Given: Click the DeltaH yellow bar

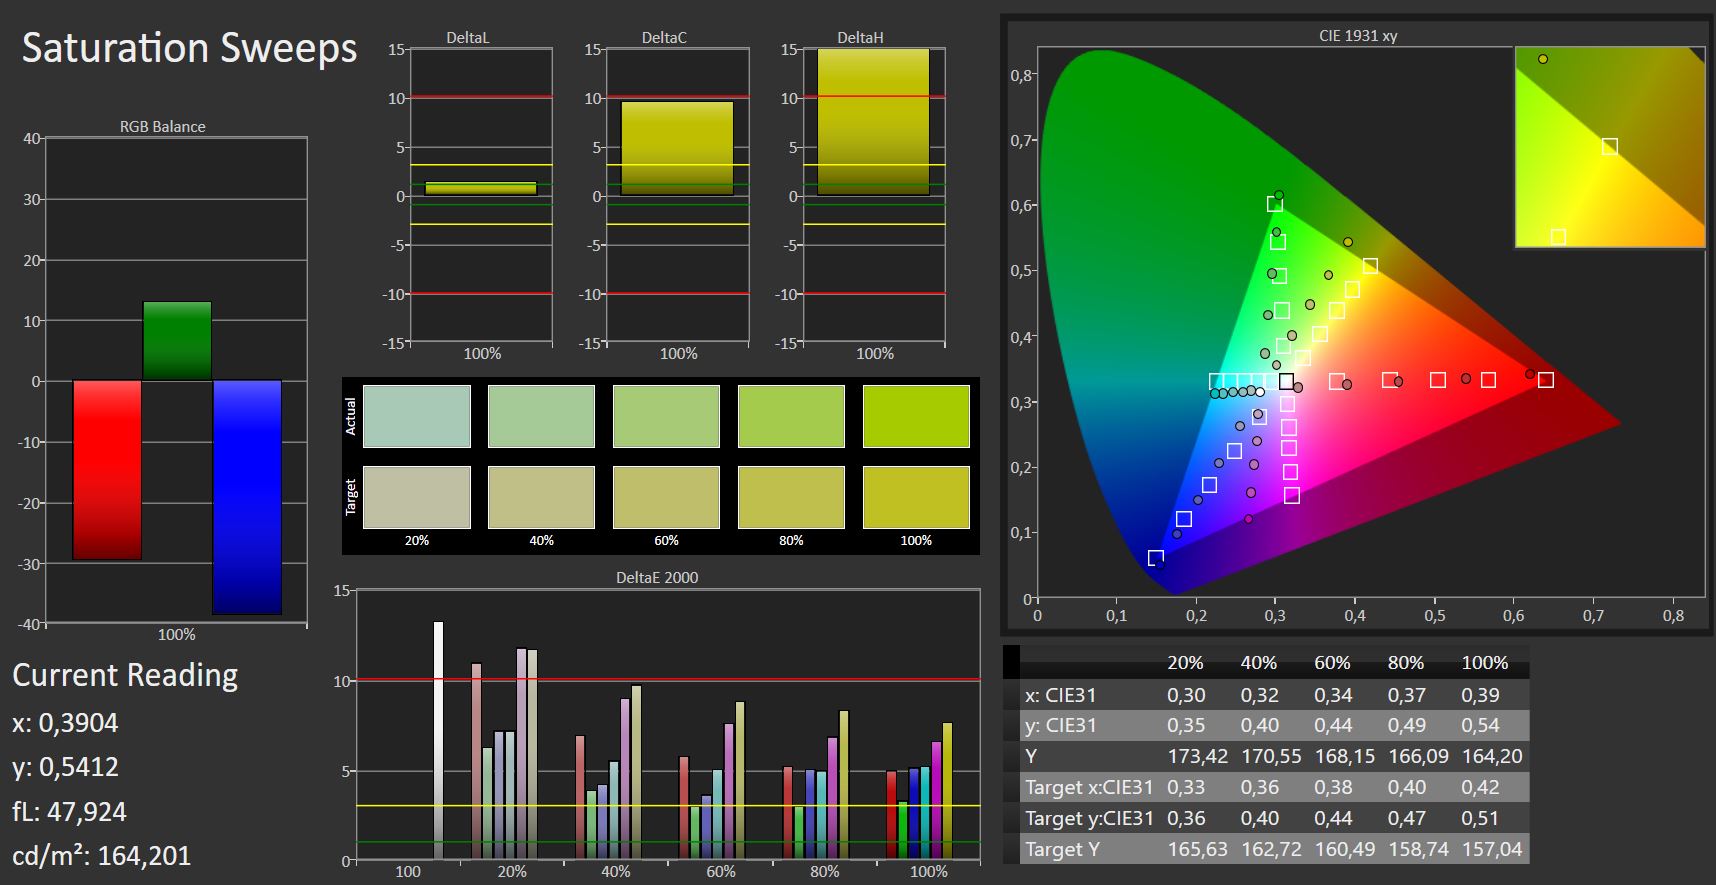Looking at the screenshot, I should (873, 121).
